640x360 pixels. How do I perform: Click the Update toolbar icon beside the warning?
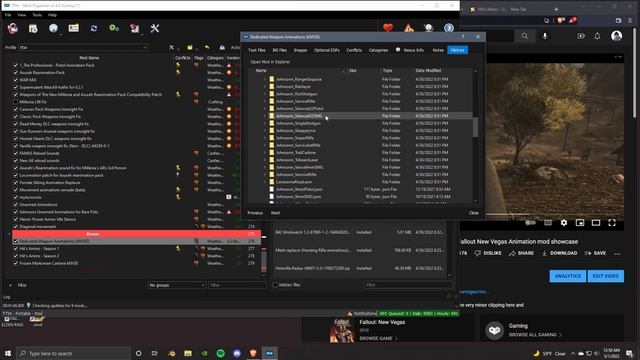428,28
